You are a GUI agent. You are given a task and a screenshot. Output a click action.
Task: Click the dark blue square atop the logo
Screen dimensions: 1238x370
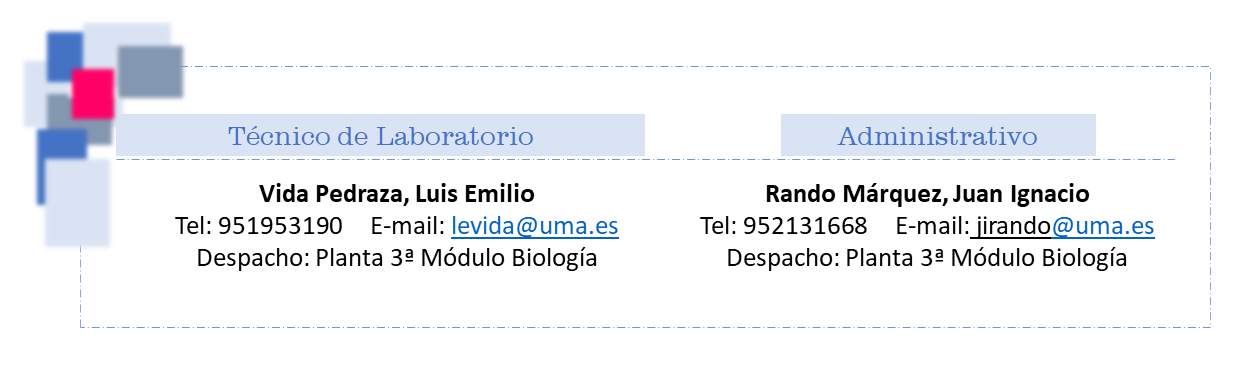(x=65, y=57)
